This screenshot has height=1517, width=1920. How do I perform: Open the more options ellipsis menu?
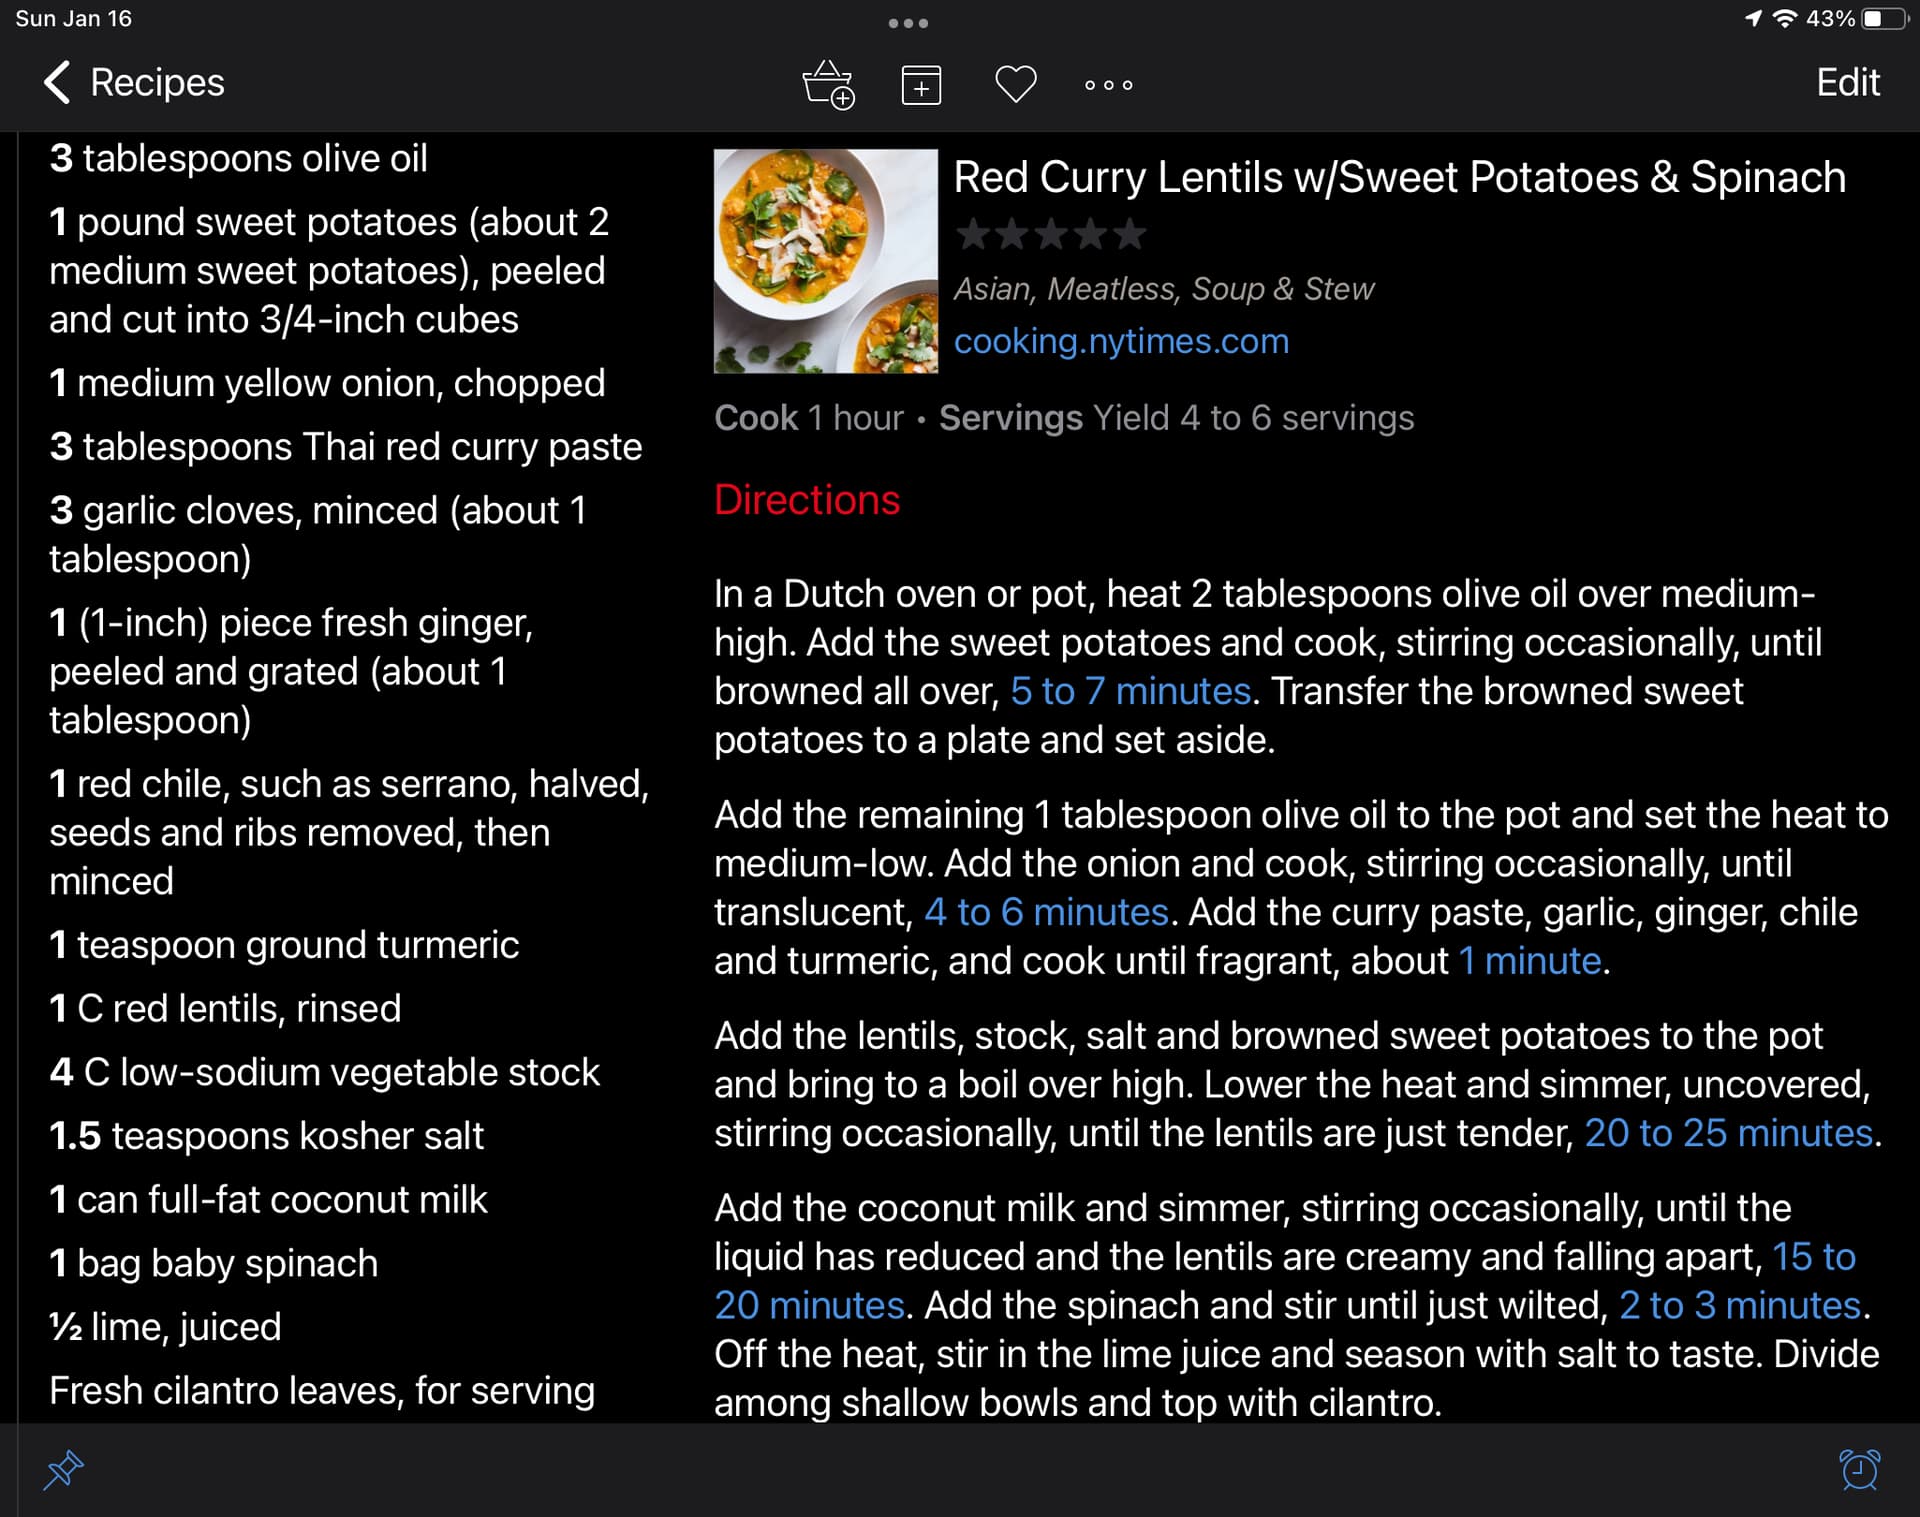point(1109,85)
